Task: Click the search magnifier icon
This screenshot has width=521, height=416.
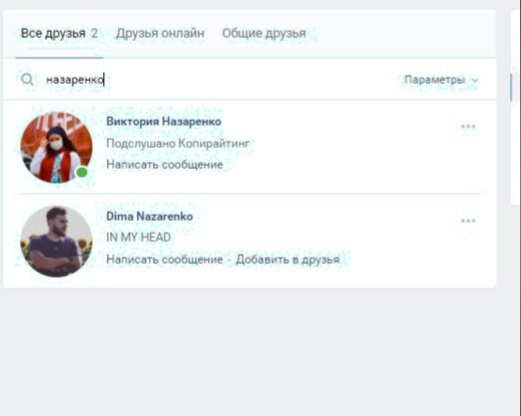Action: (27, 80)
